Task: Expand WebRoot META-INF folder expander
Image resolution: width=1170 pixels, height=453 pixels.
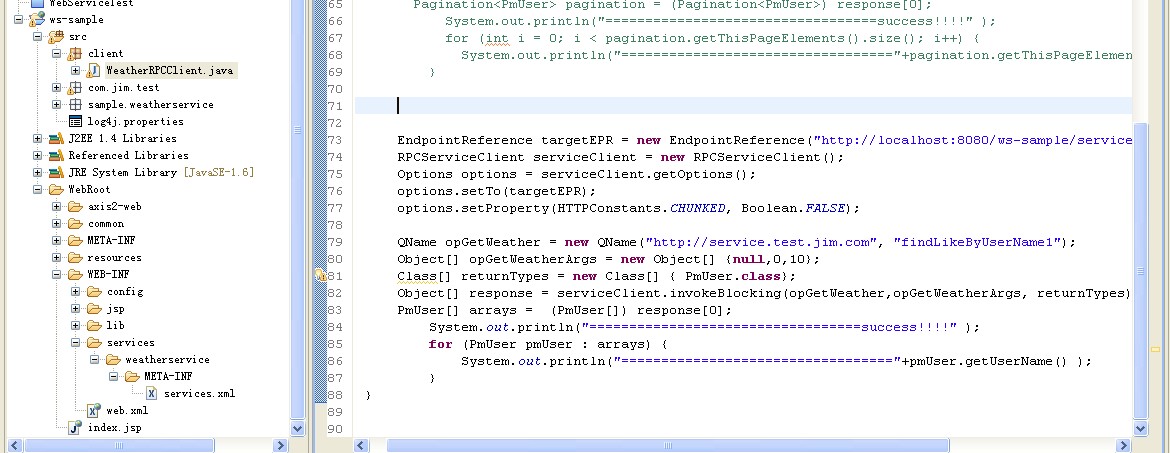Action: coord(57,240)
